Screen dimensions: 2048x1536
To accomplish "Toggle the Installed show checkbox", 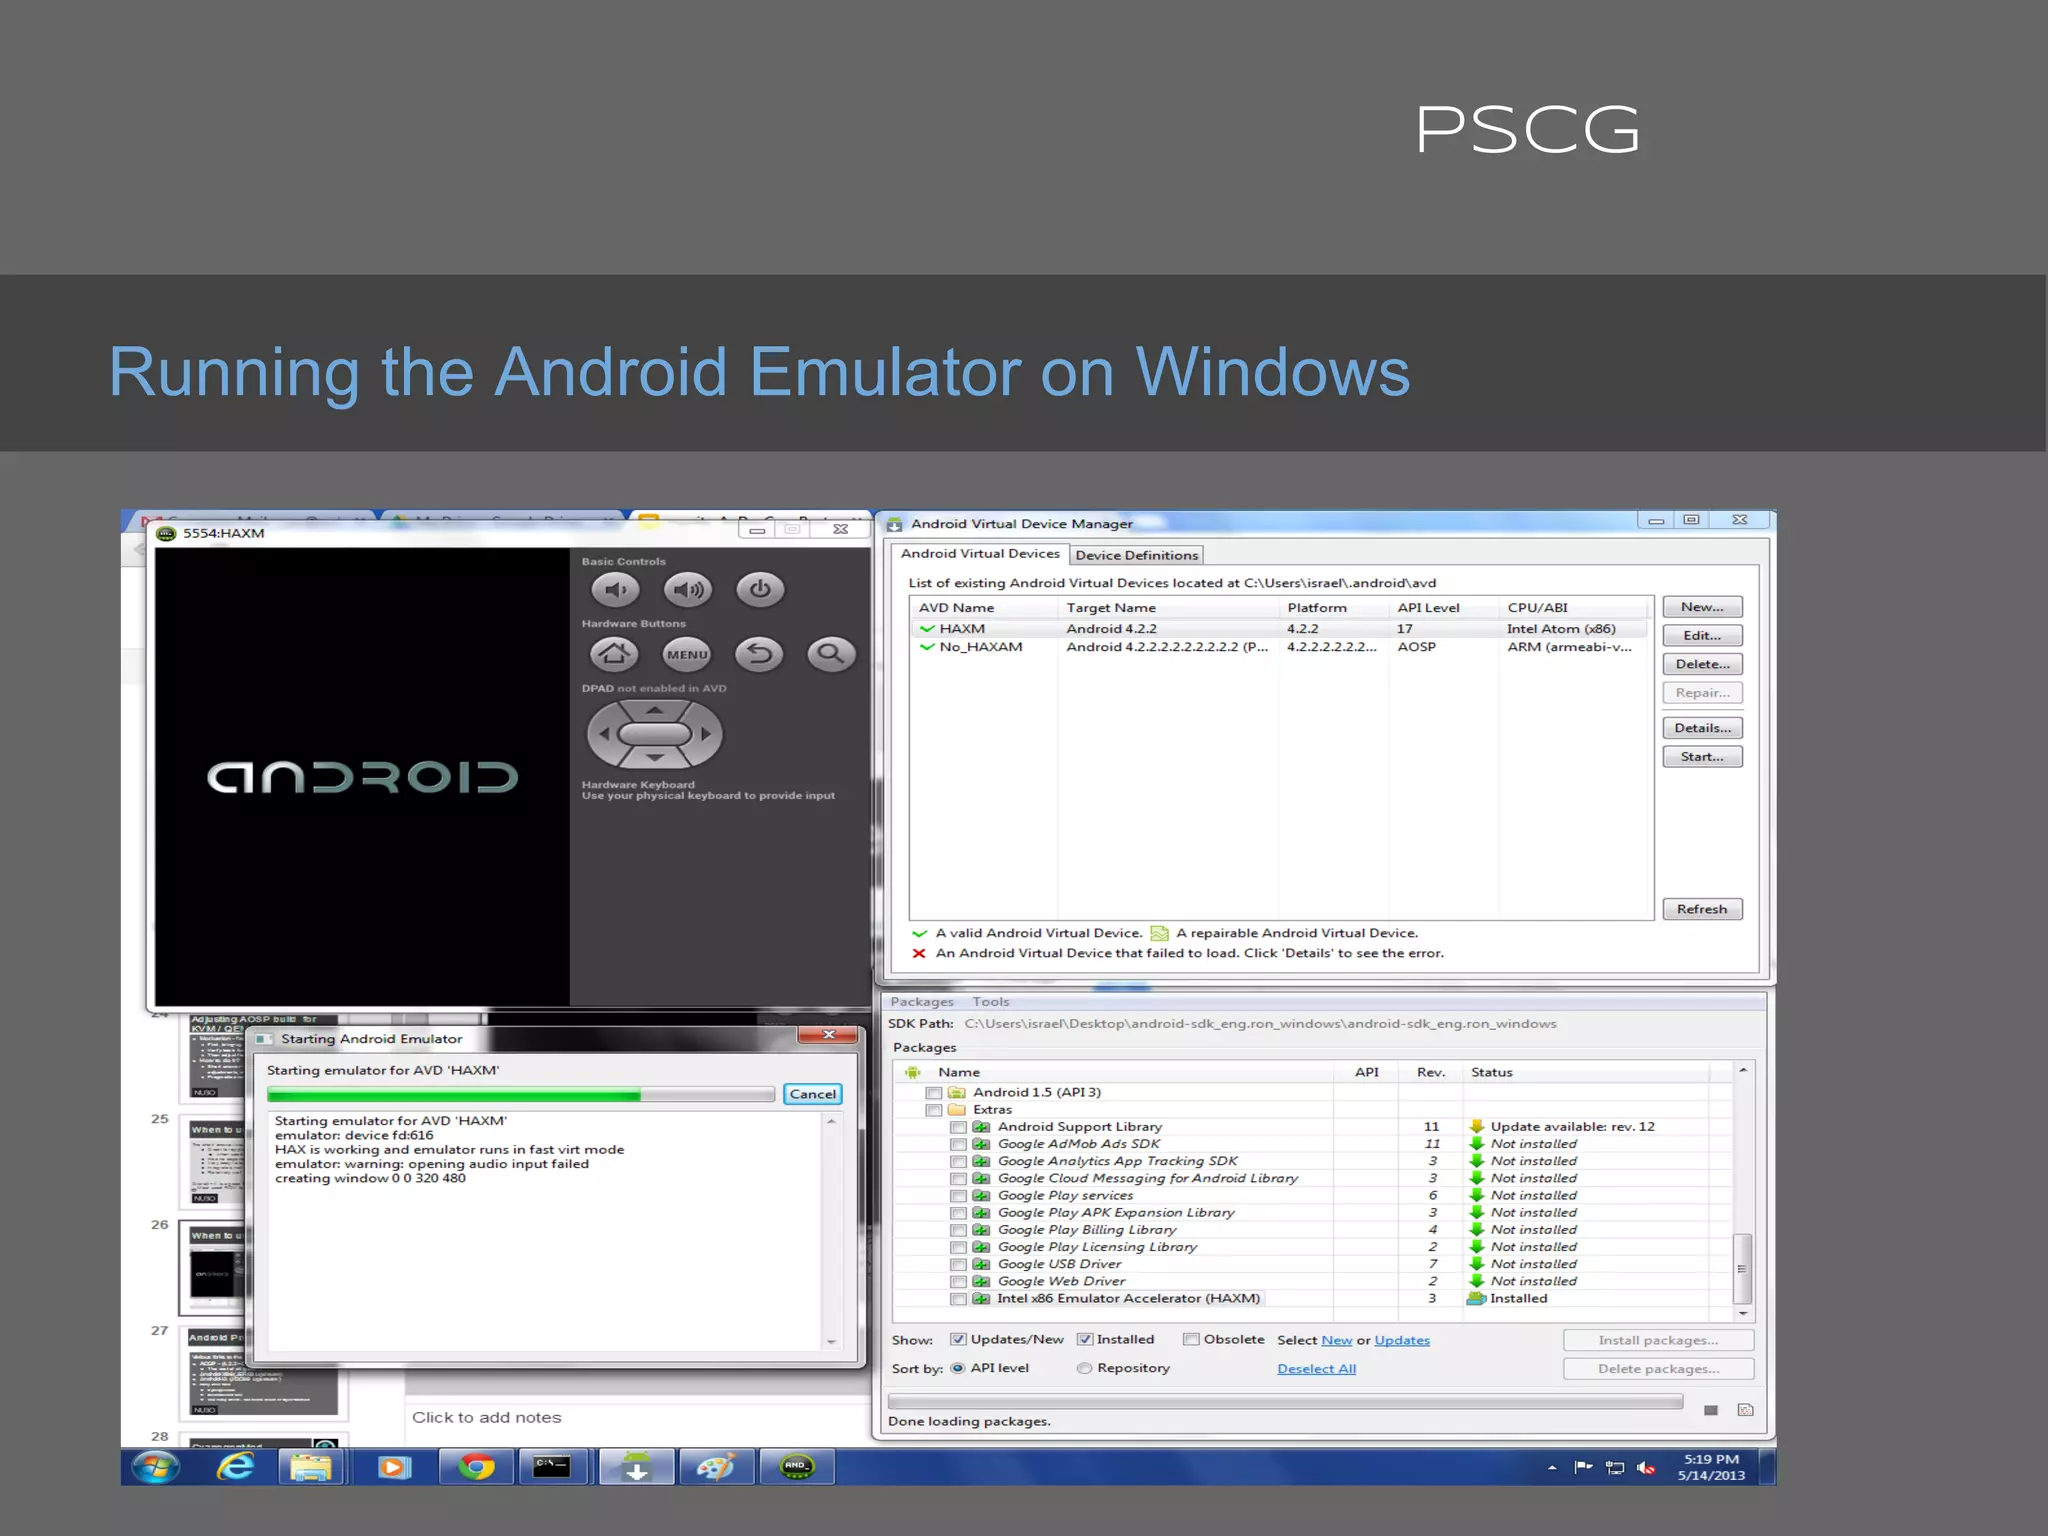I will (x=1084, y=1339).
